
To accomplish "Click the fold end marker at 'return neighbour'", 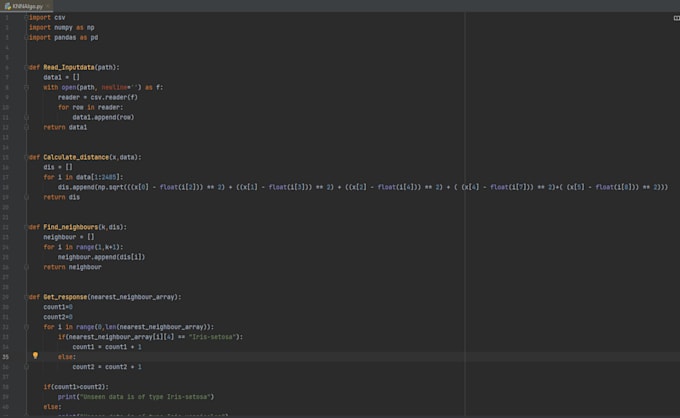I will 26,267.
